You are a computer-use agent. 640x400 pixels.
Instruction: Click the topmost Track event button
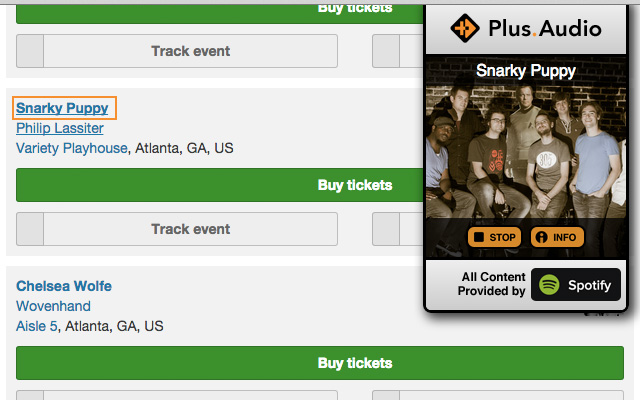coord(190,51)
